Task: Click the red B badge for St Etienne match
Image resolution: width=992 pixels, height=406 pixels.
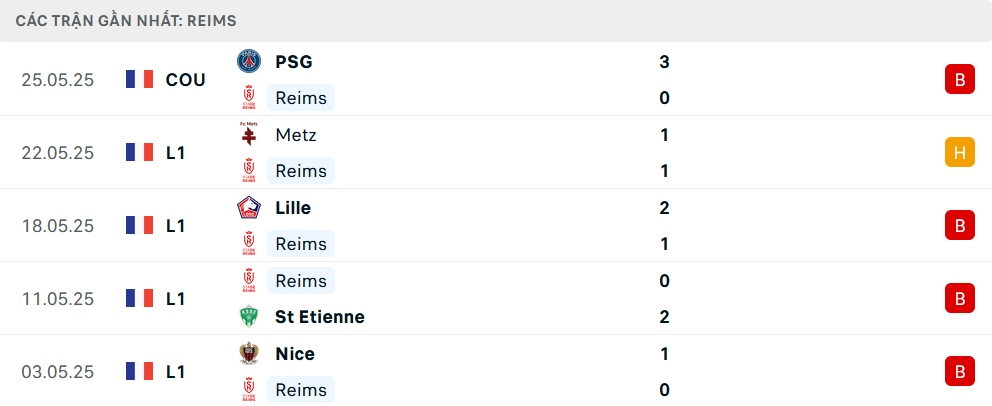Action: (960, 298)
